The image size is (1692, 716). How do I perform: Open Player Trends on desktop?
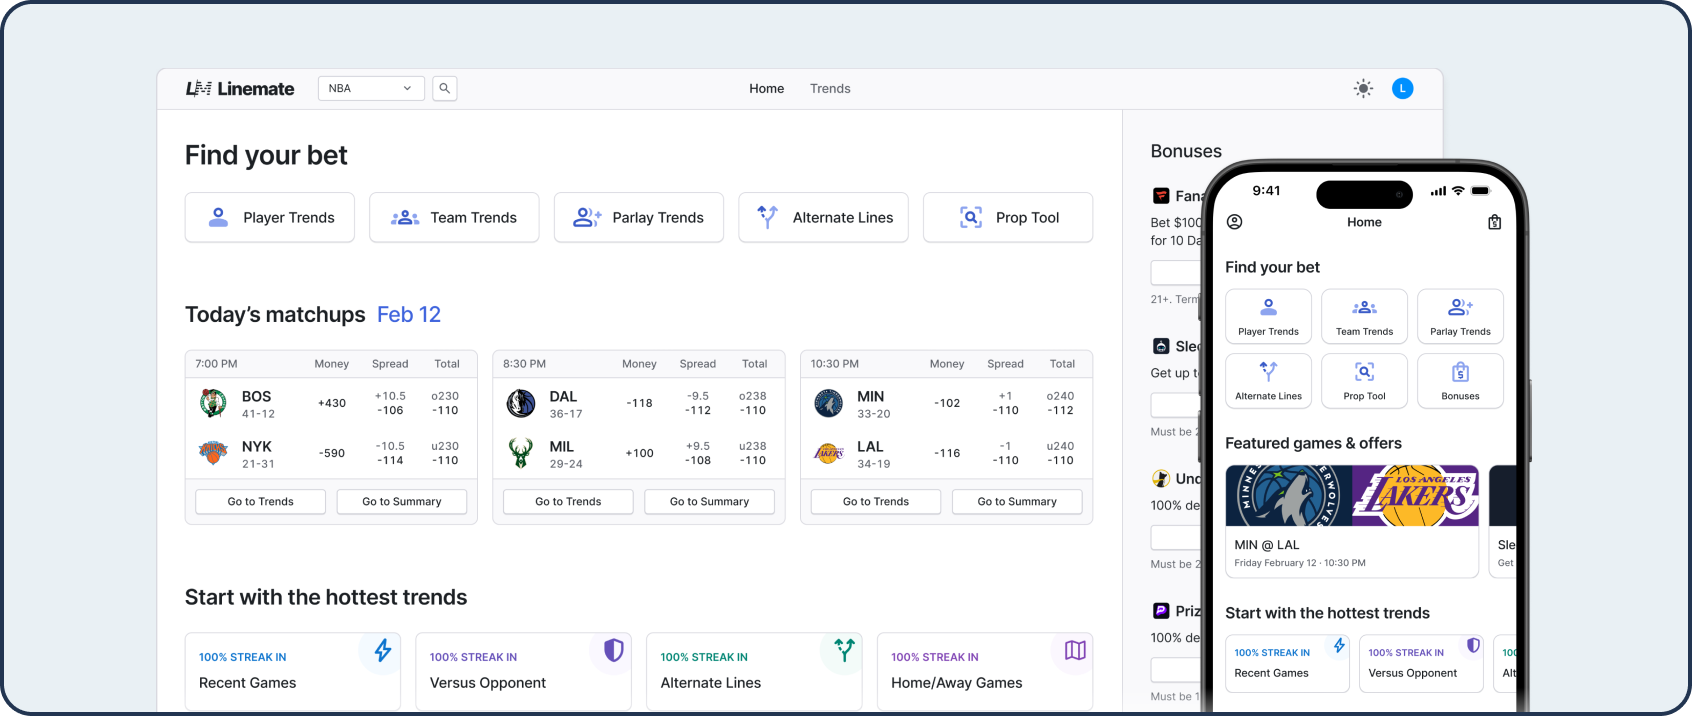tap(270, 217)
